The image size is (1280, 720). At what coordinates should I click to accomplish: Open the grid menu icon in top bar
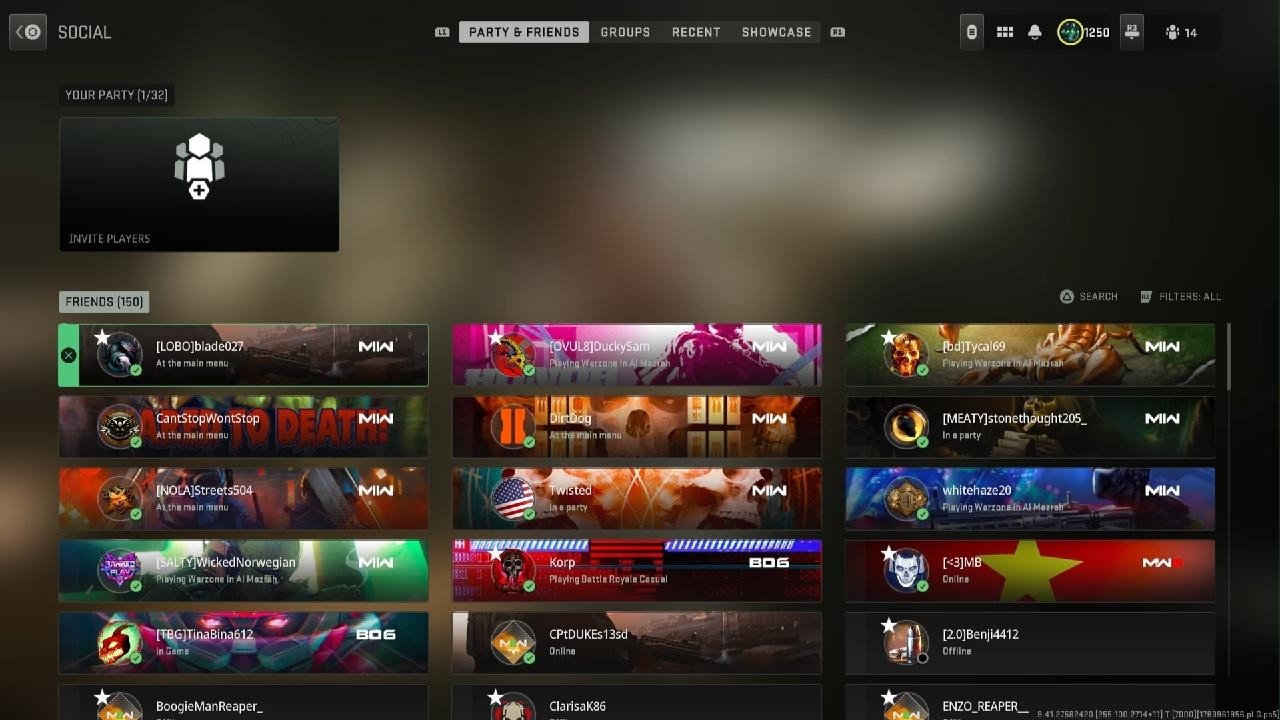1005,32
